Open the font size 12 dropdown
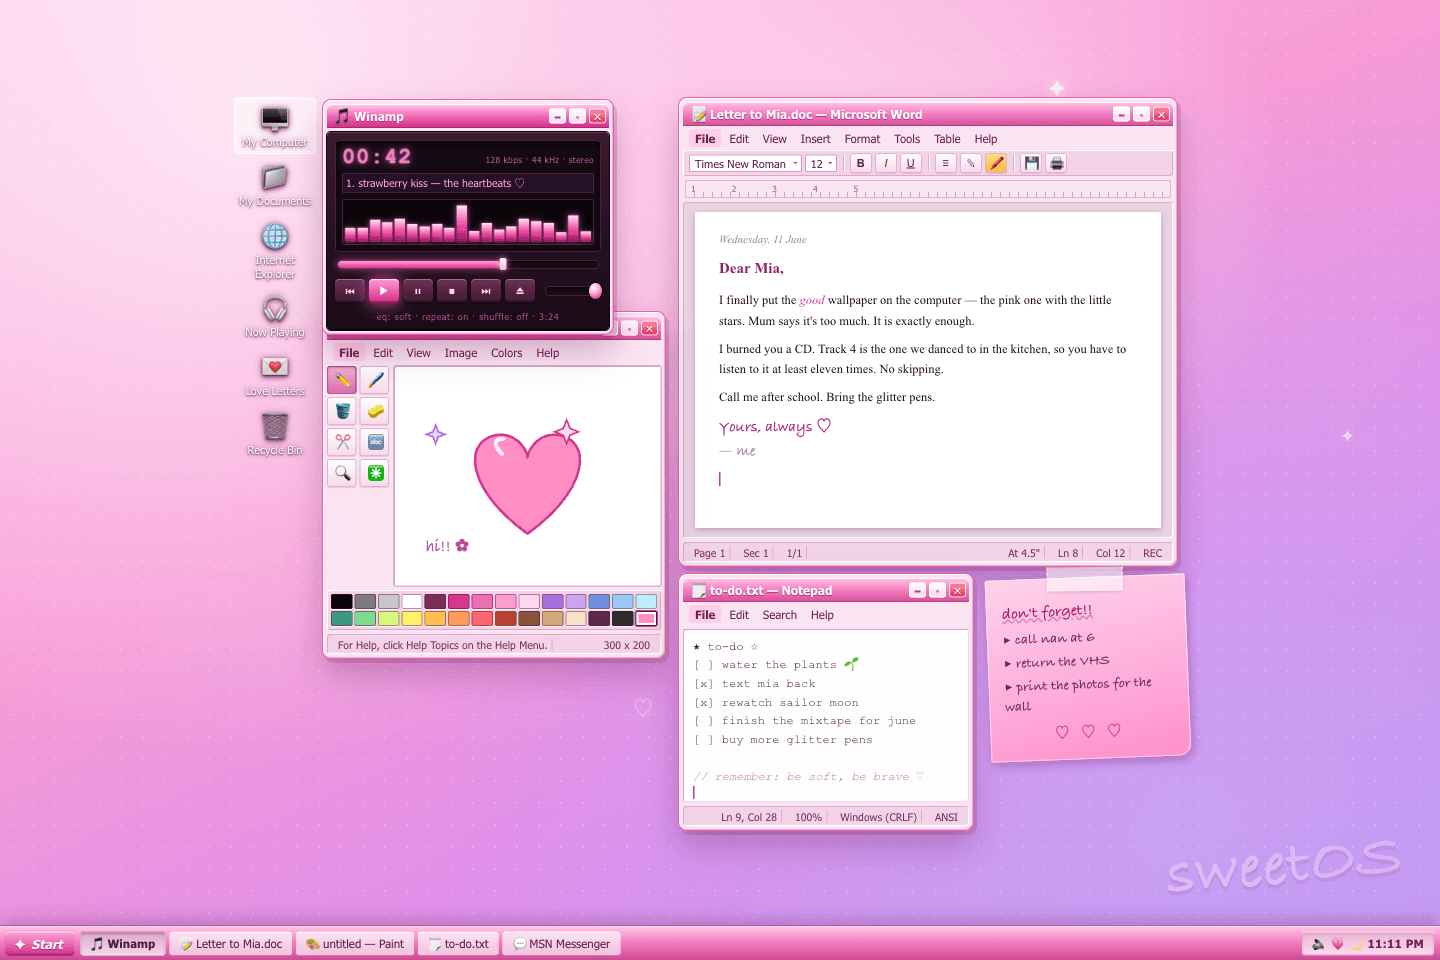 pyautogui.click(x=821, y=164)
